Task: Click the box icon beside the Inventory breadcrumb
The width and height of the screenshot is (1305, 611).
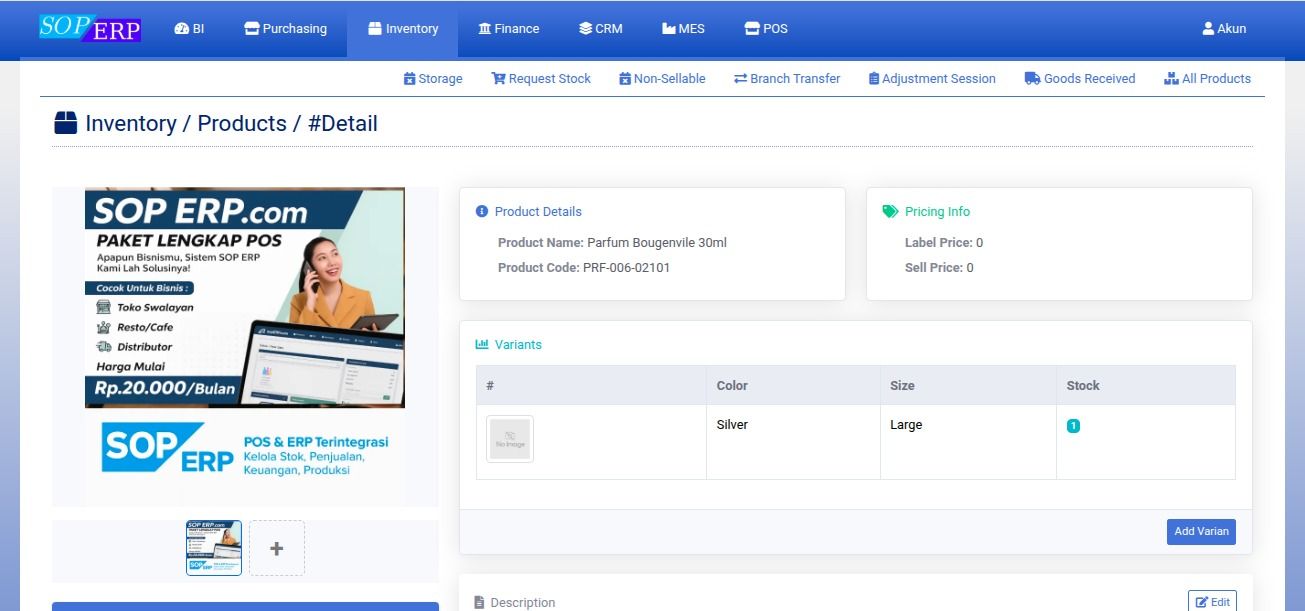Action: pos(65,123)
